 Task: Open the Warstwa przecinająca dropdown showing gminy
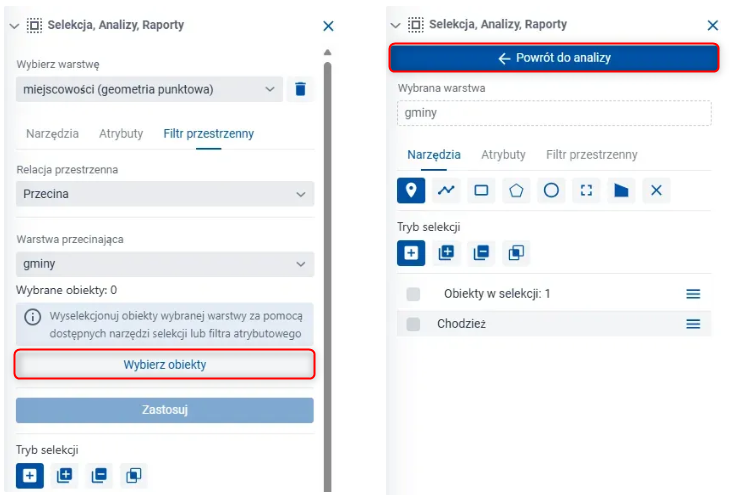165,264
